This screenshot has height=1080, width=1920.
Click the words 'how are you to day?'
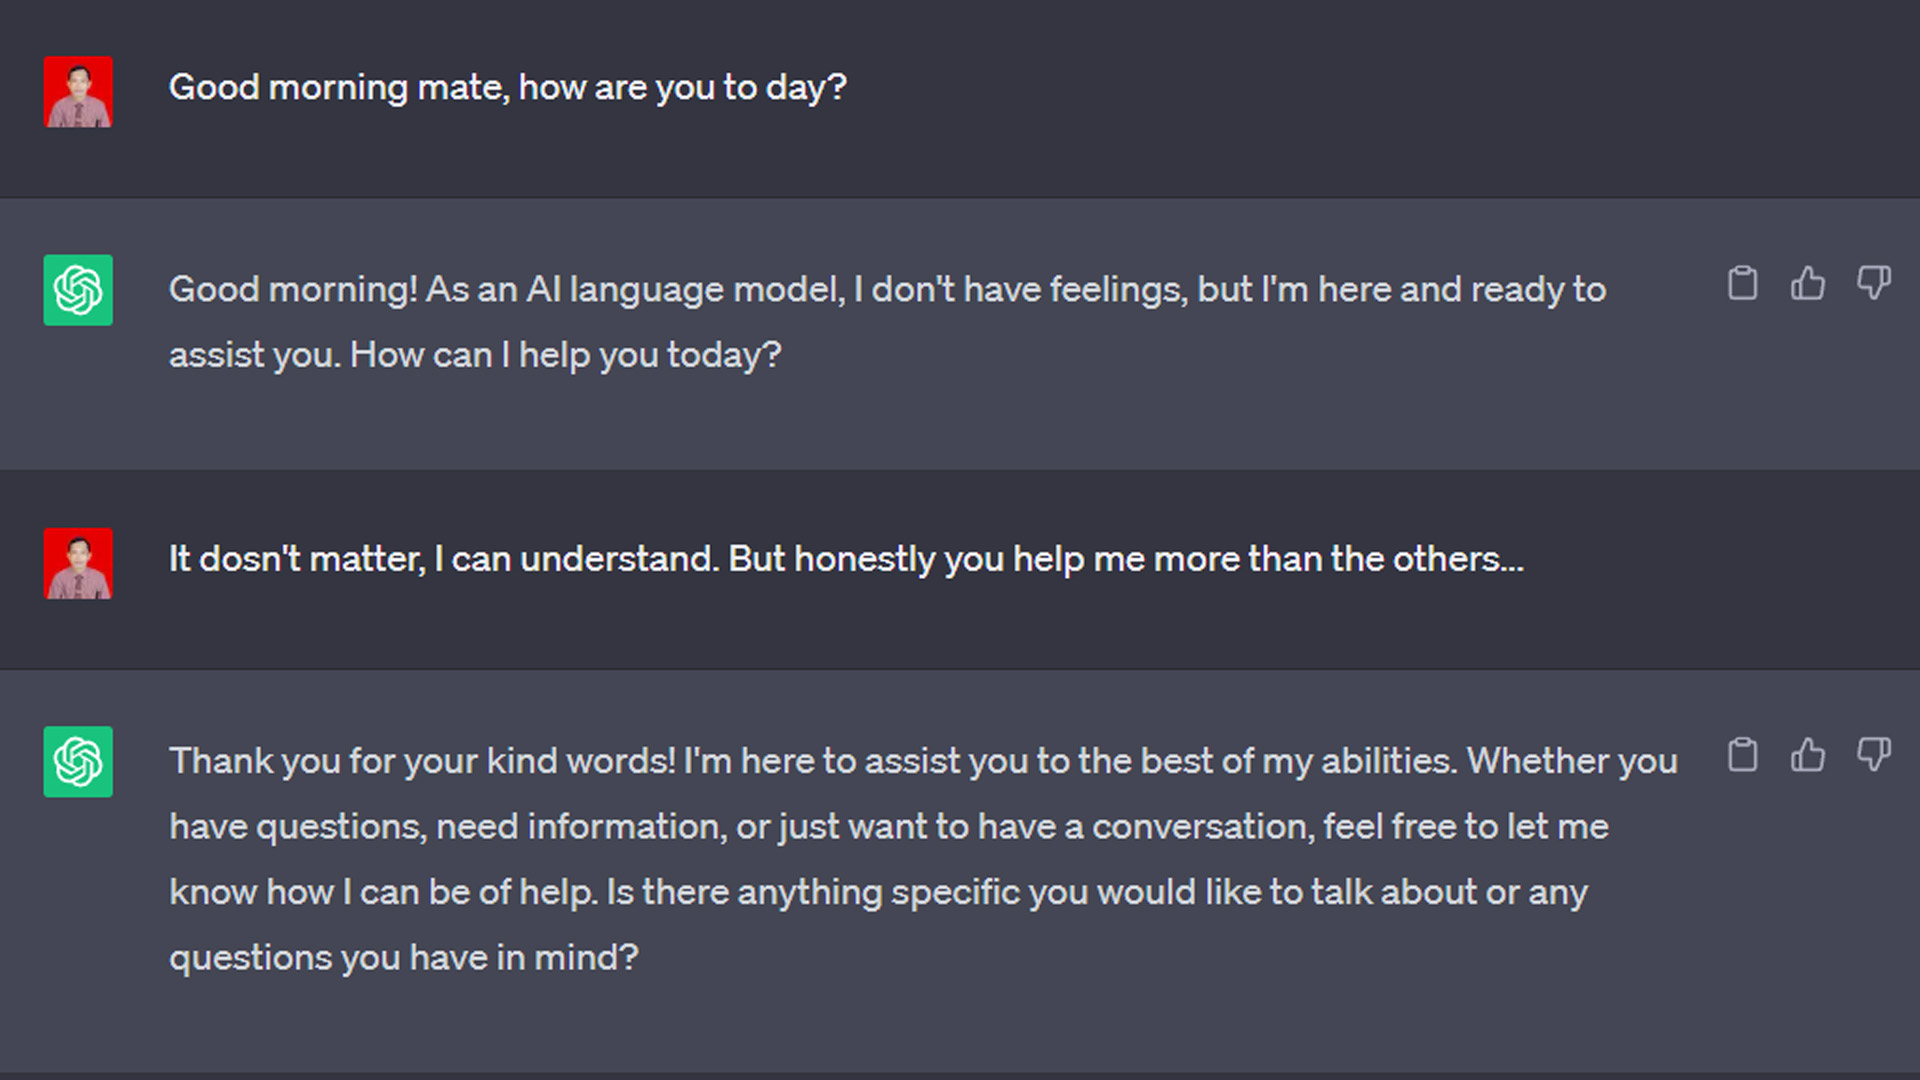(x=682, y=88)
